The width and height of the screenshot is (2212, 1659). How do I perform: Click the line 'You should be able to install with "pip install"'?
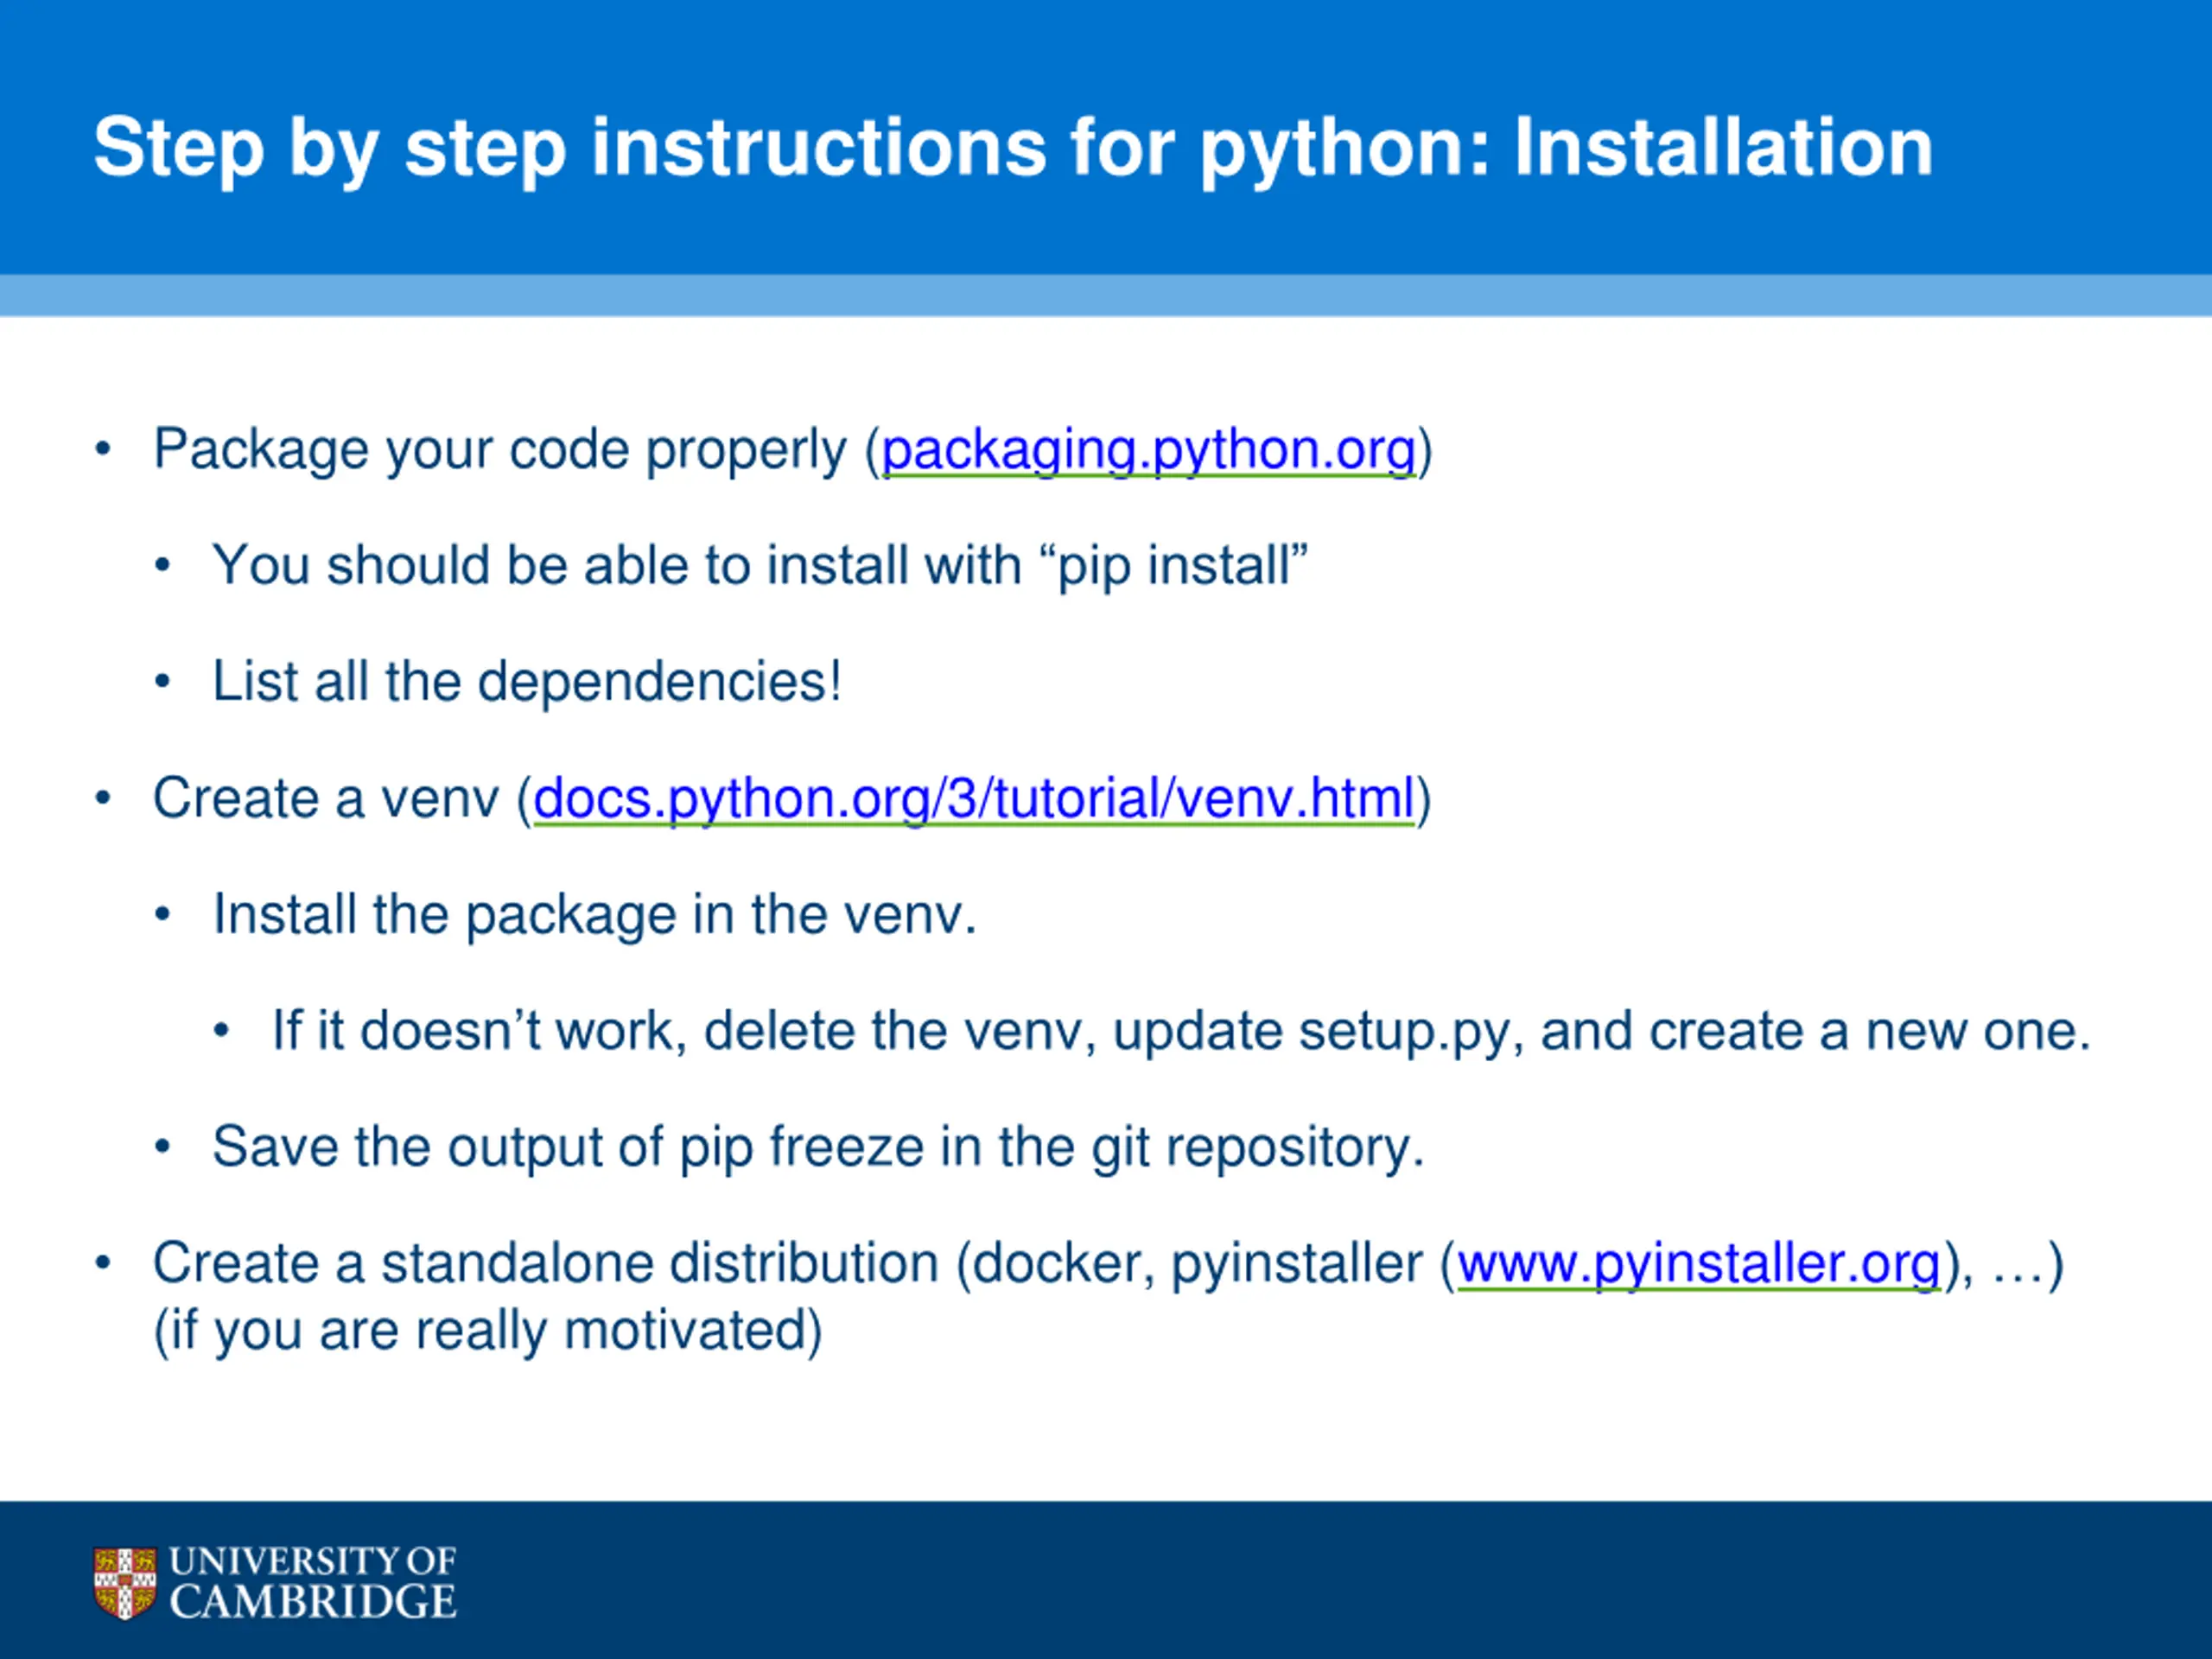760,566
